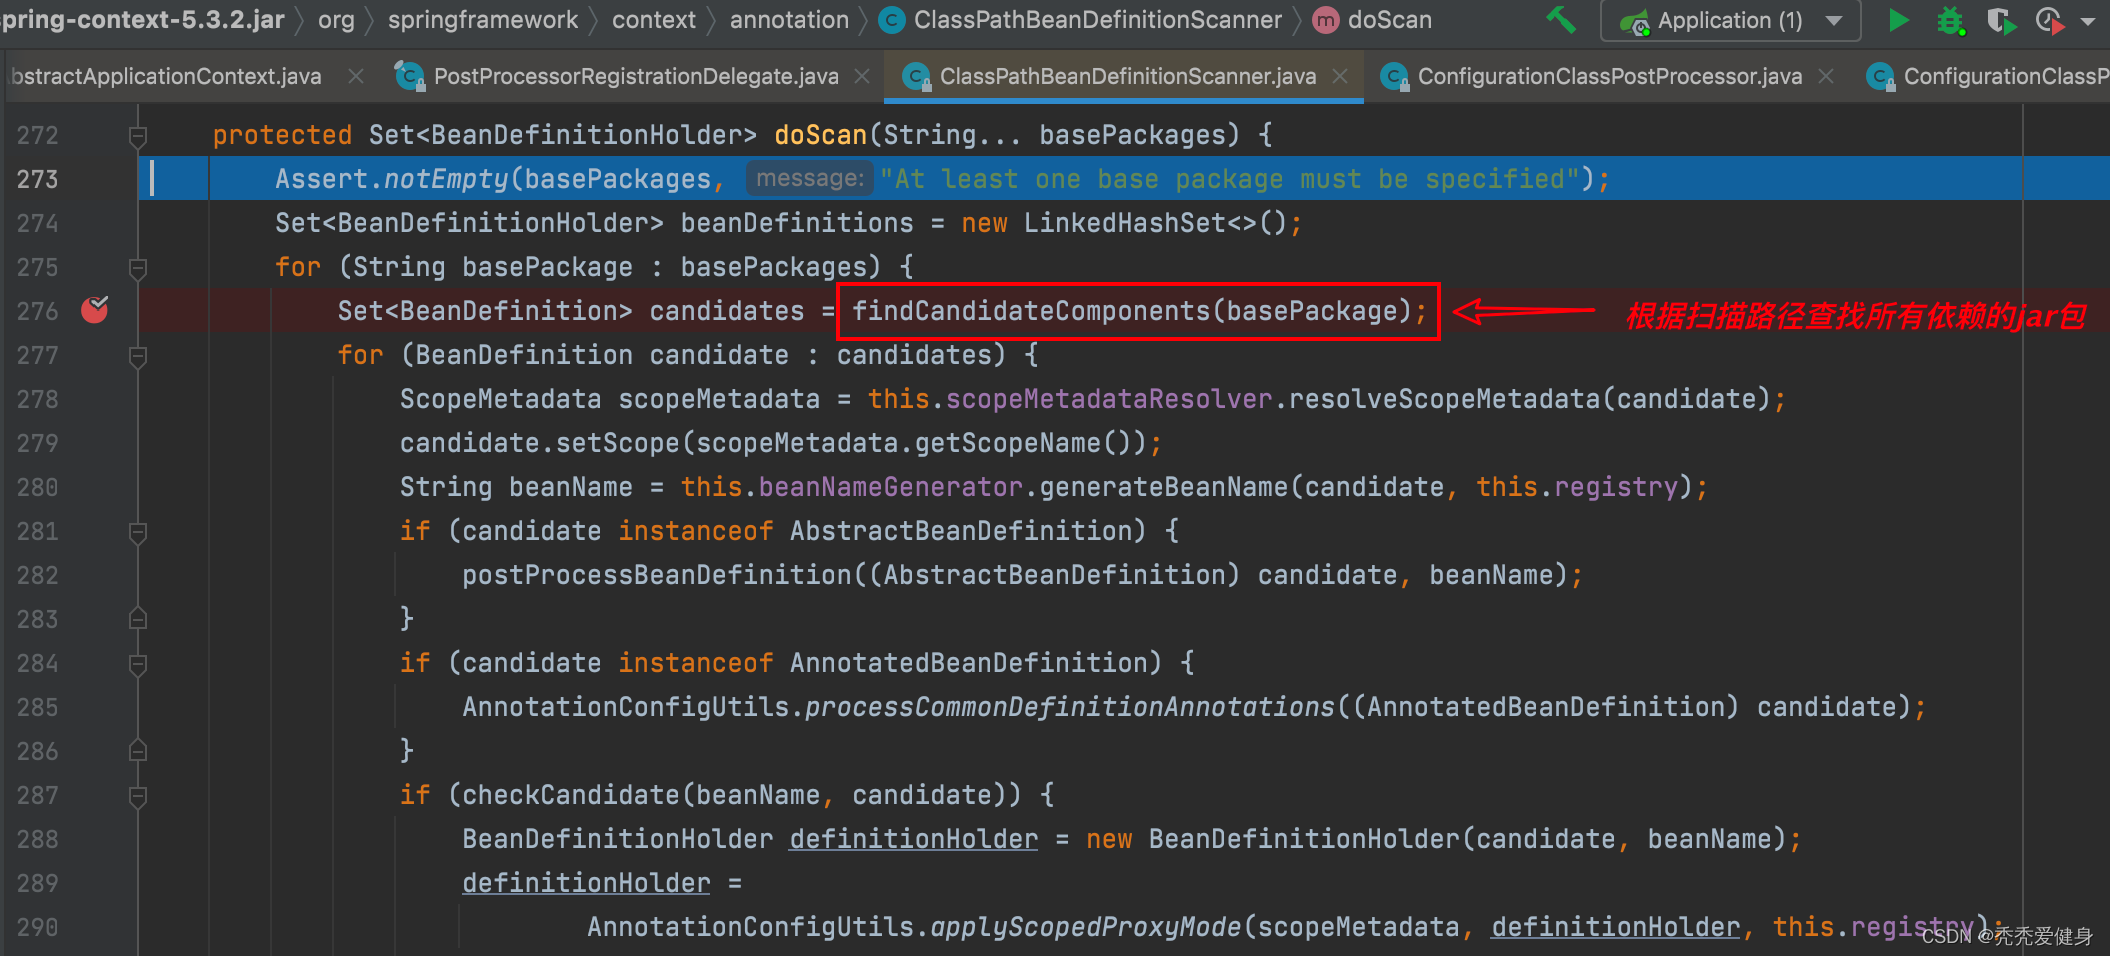Click the Profile run icon
The height and width of the screenshot is (956, 2110).
tap(2049, 20)
